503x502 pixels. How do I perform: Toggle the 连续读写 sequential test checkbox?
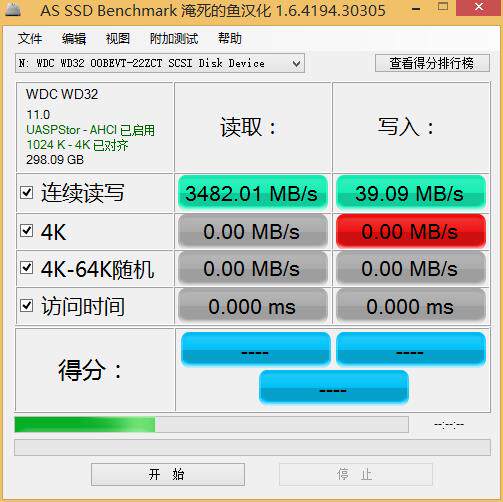tap(26, 192)
